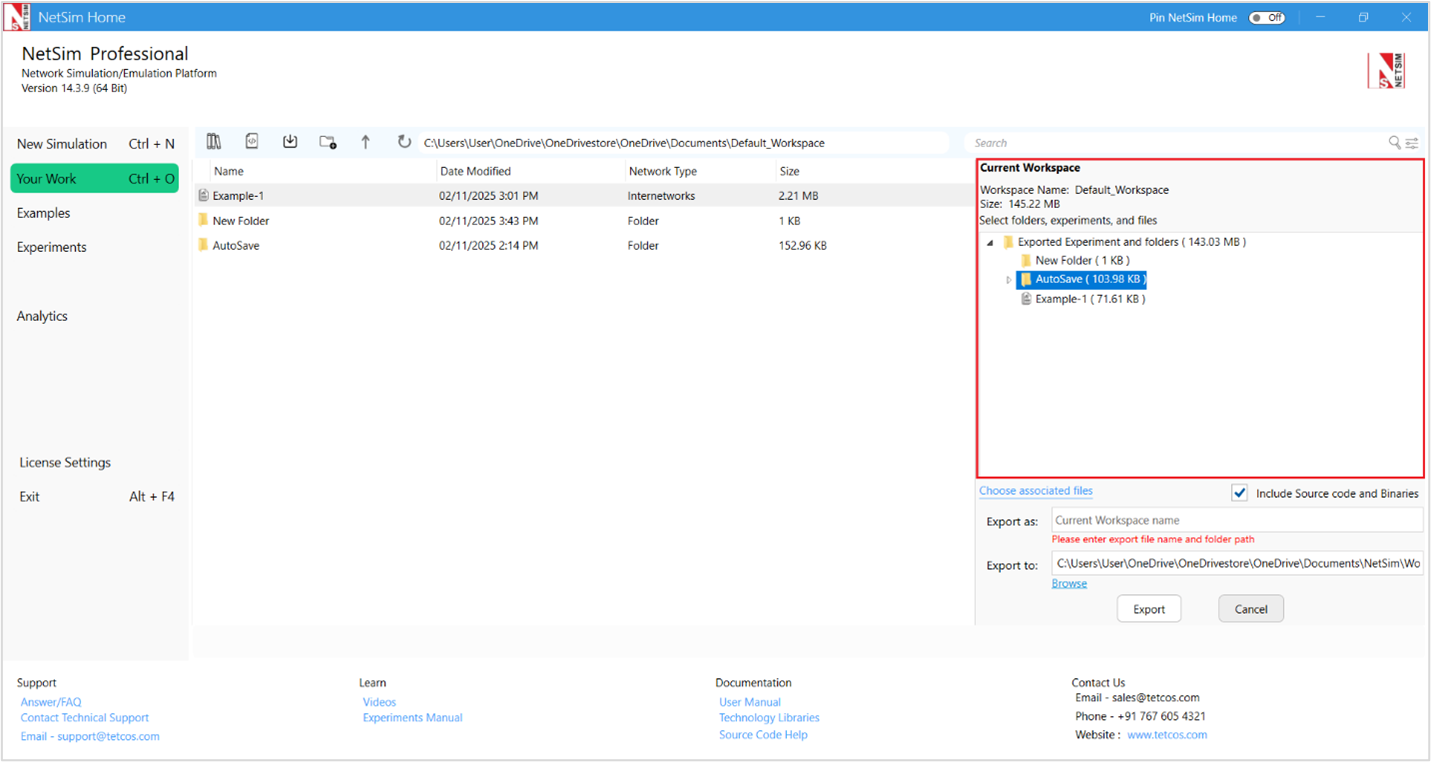Sort by Date Modified column header
This screenshot has height=762, width=1431.
tap(475, 171)
